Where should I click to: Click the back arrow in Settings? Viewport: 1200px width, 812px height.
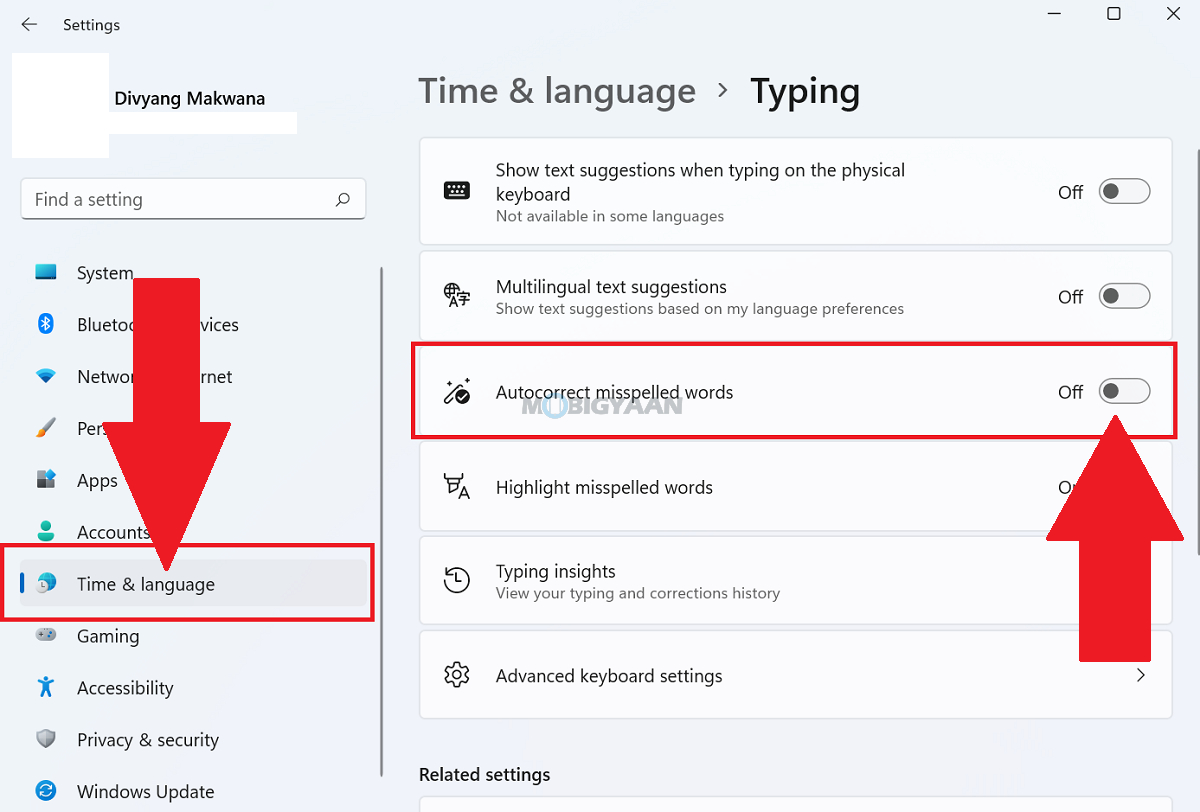(x=28, y=24)
